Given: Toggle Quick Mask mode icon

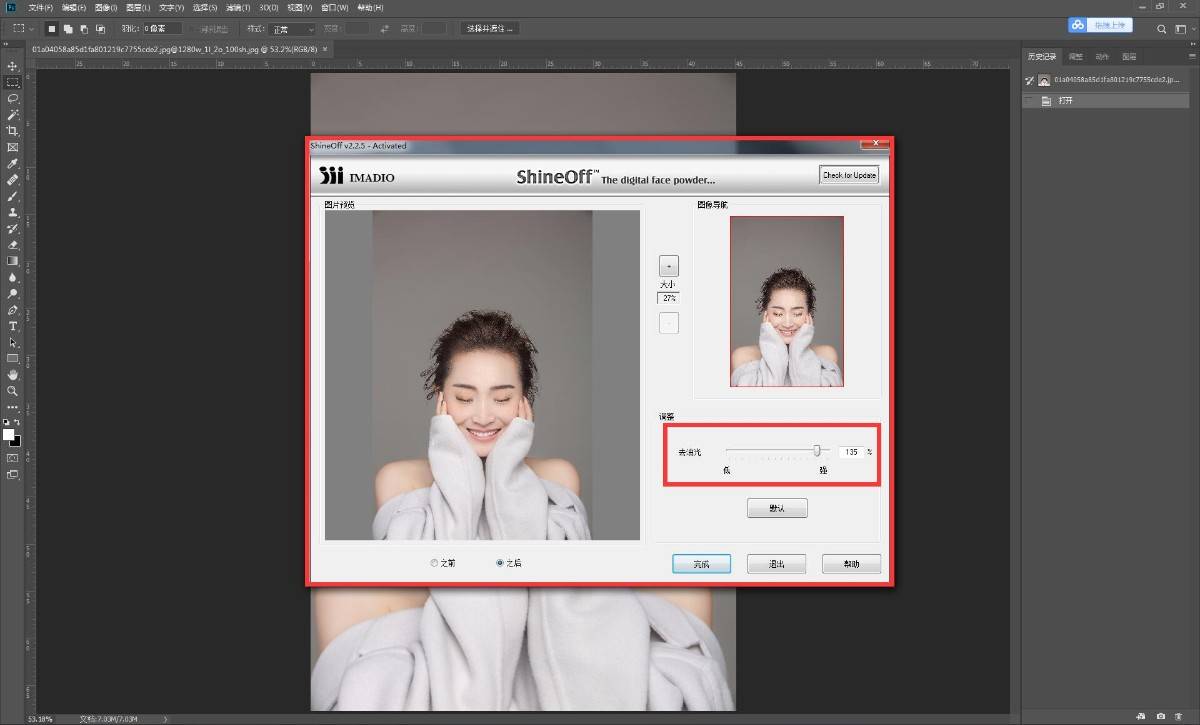Looking at the screenshot, I should coord(13,458).
